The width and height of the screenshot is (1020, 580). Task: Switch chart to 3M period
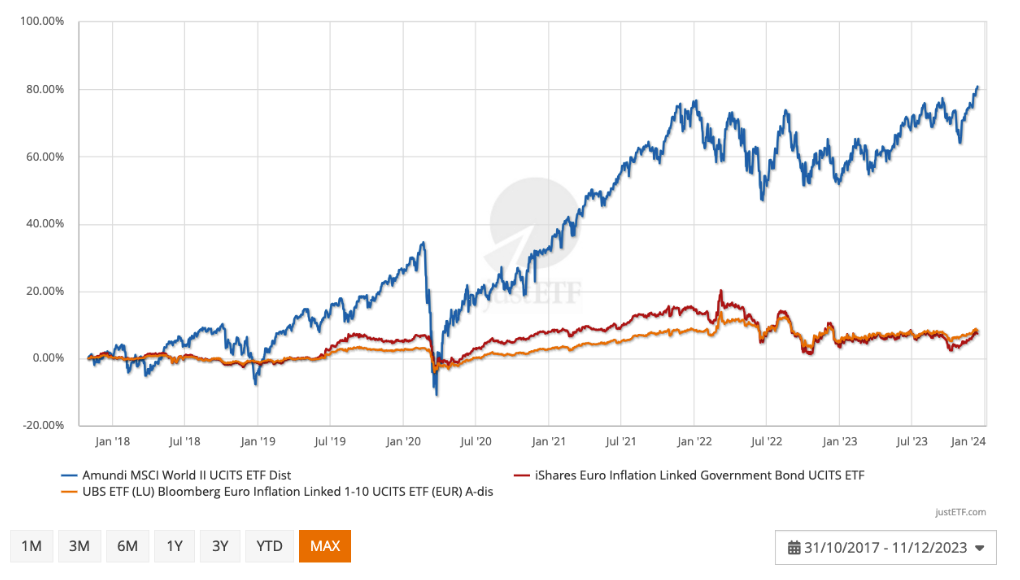click(79, 546)
